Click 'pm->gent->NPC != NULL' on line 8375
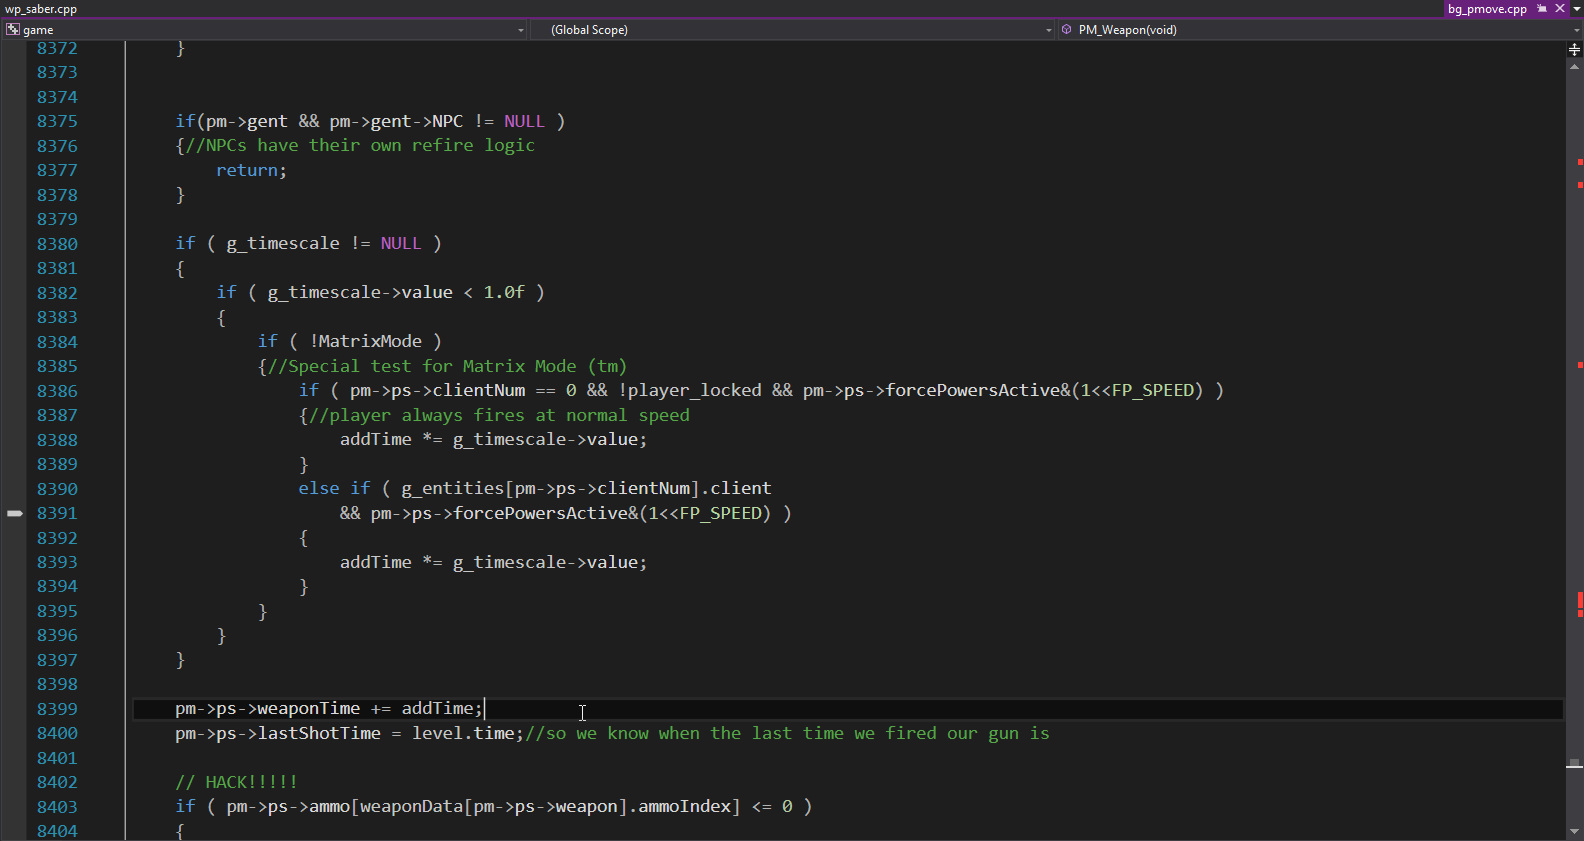This screenshot has height=841, width=1584. pos(437,121)
